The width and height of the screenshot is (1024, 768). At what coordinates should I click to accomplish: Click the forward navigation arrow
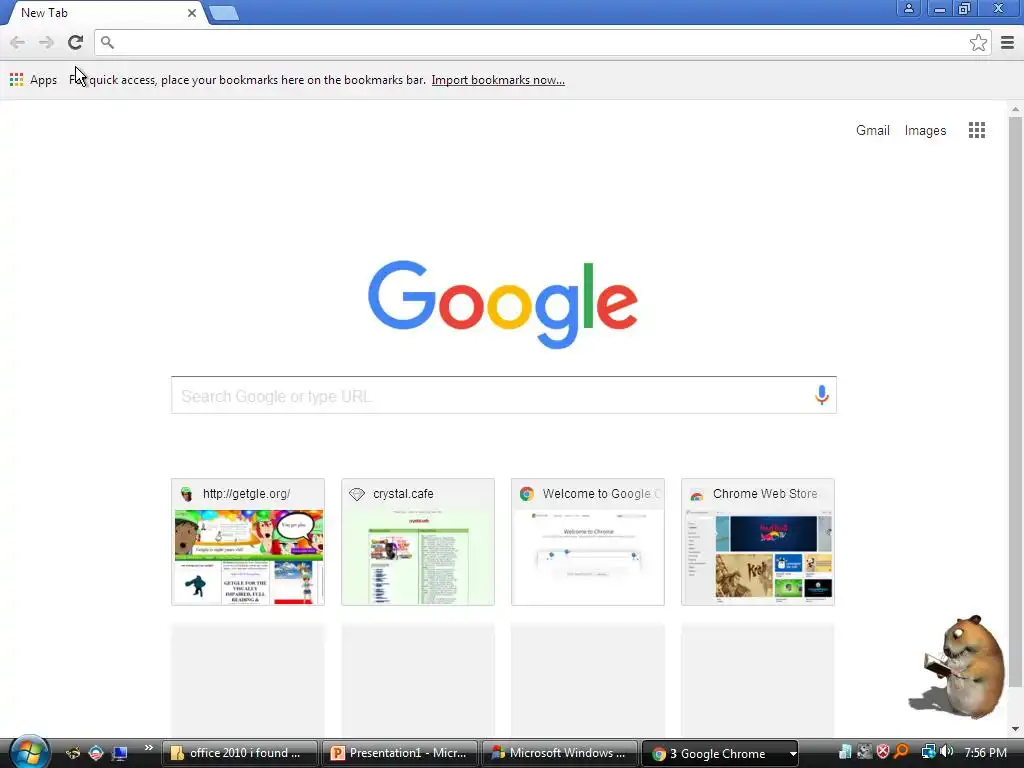[46, 42]
